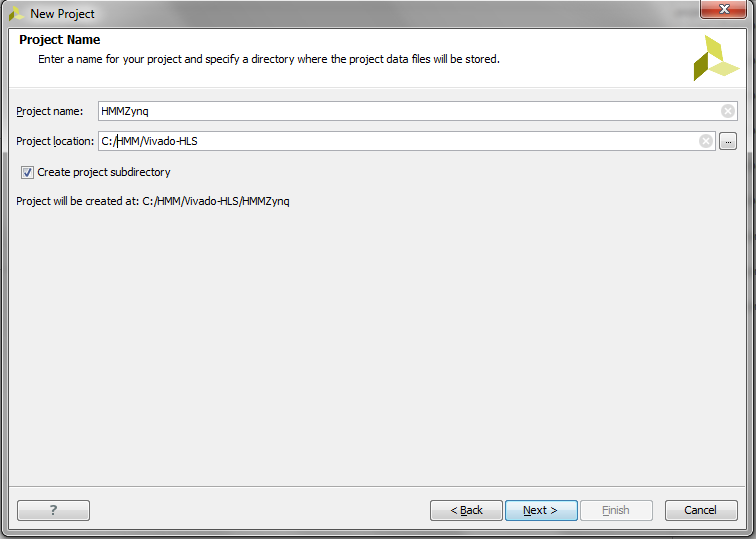Open help with the question mark button
The image size is (756, 539).
click(x=54, y=510)
